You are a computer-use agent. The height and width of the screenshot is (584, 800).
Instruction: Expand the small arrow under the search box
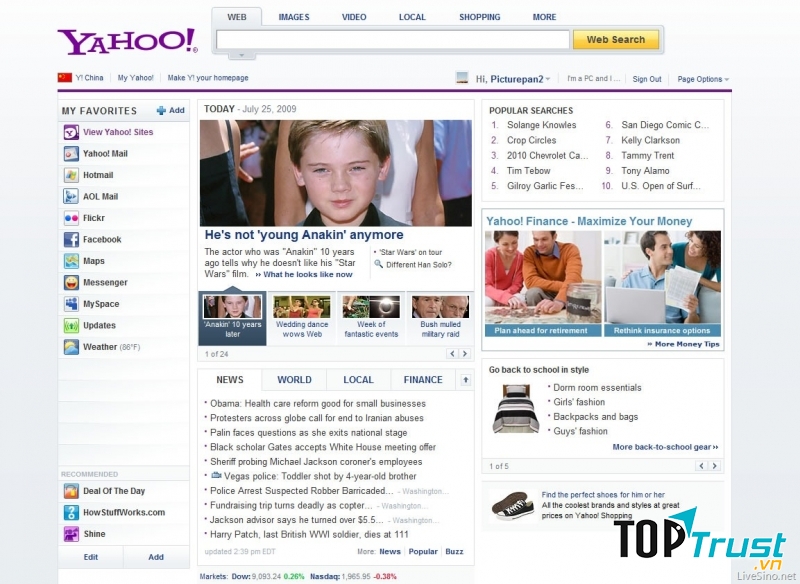coord(242,55)
